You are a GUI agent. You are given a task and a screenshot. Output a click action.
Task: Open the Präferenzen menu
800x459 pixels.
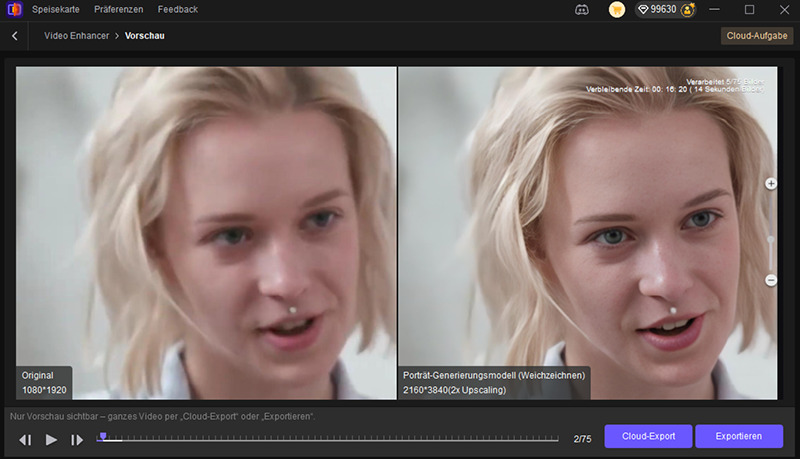tap(118, 9)
